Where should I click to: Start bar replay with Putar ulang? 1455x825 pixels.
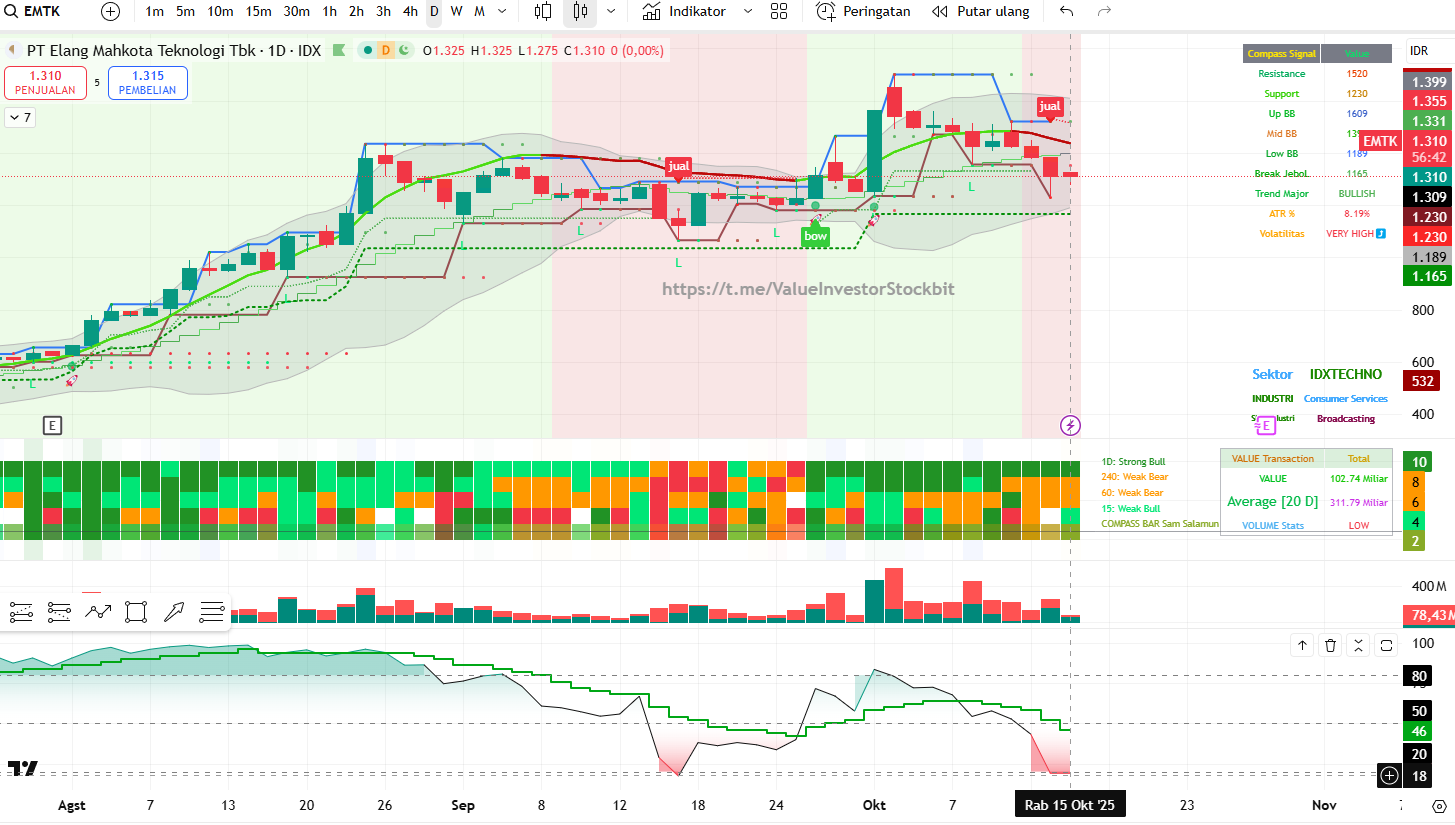click(981, 12)
